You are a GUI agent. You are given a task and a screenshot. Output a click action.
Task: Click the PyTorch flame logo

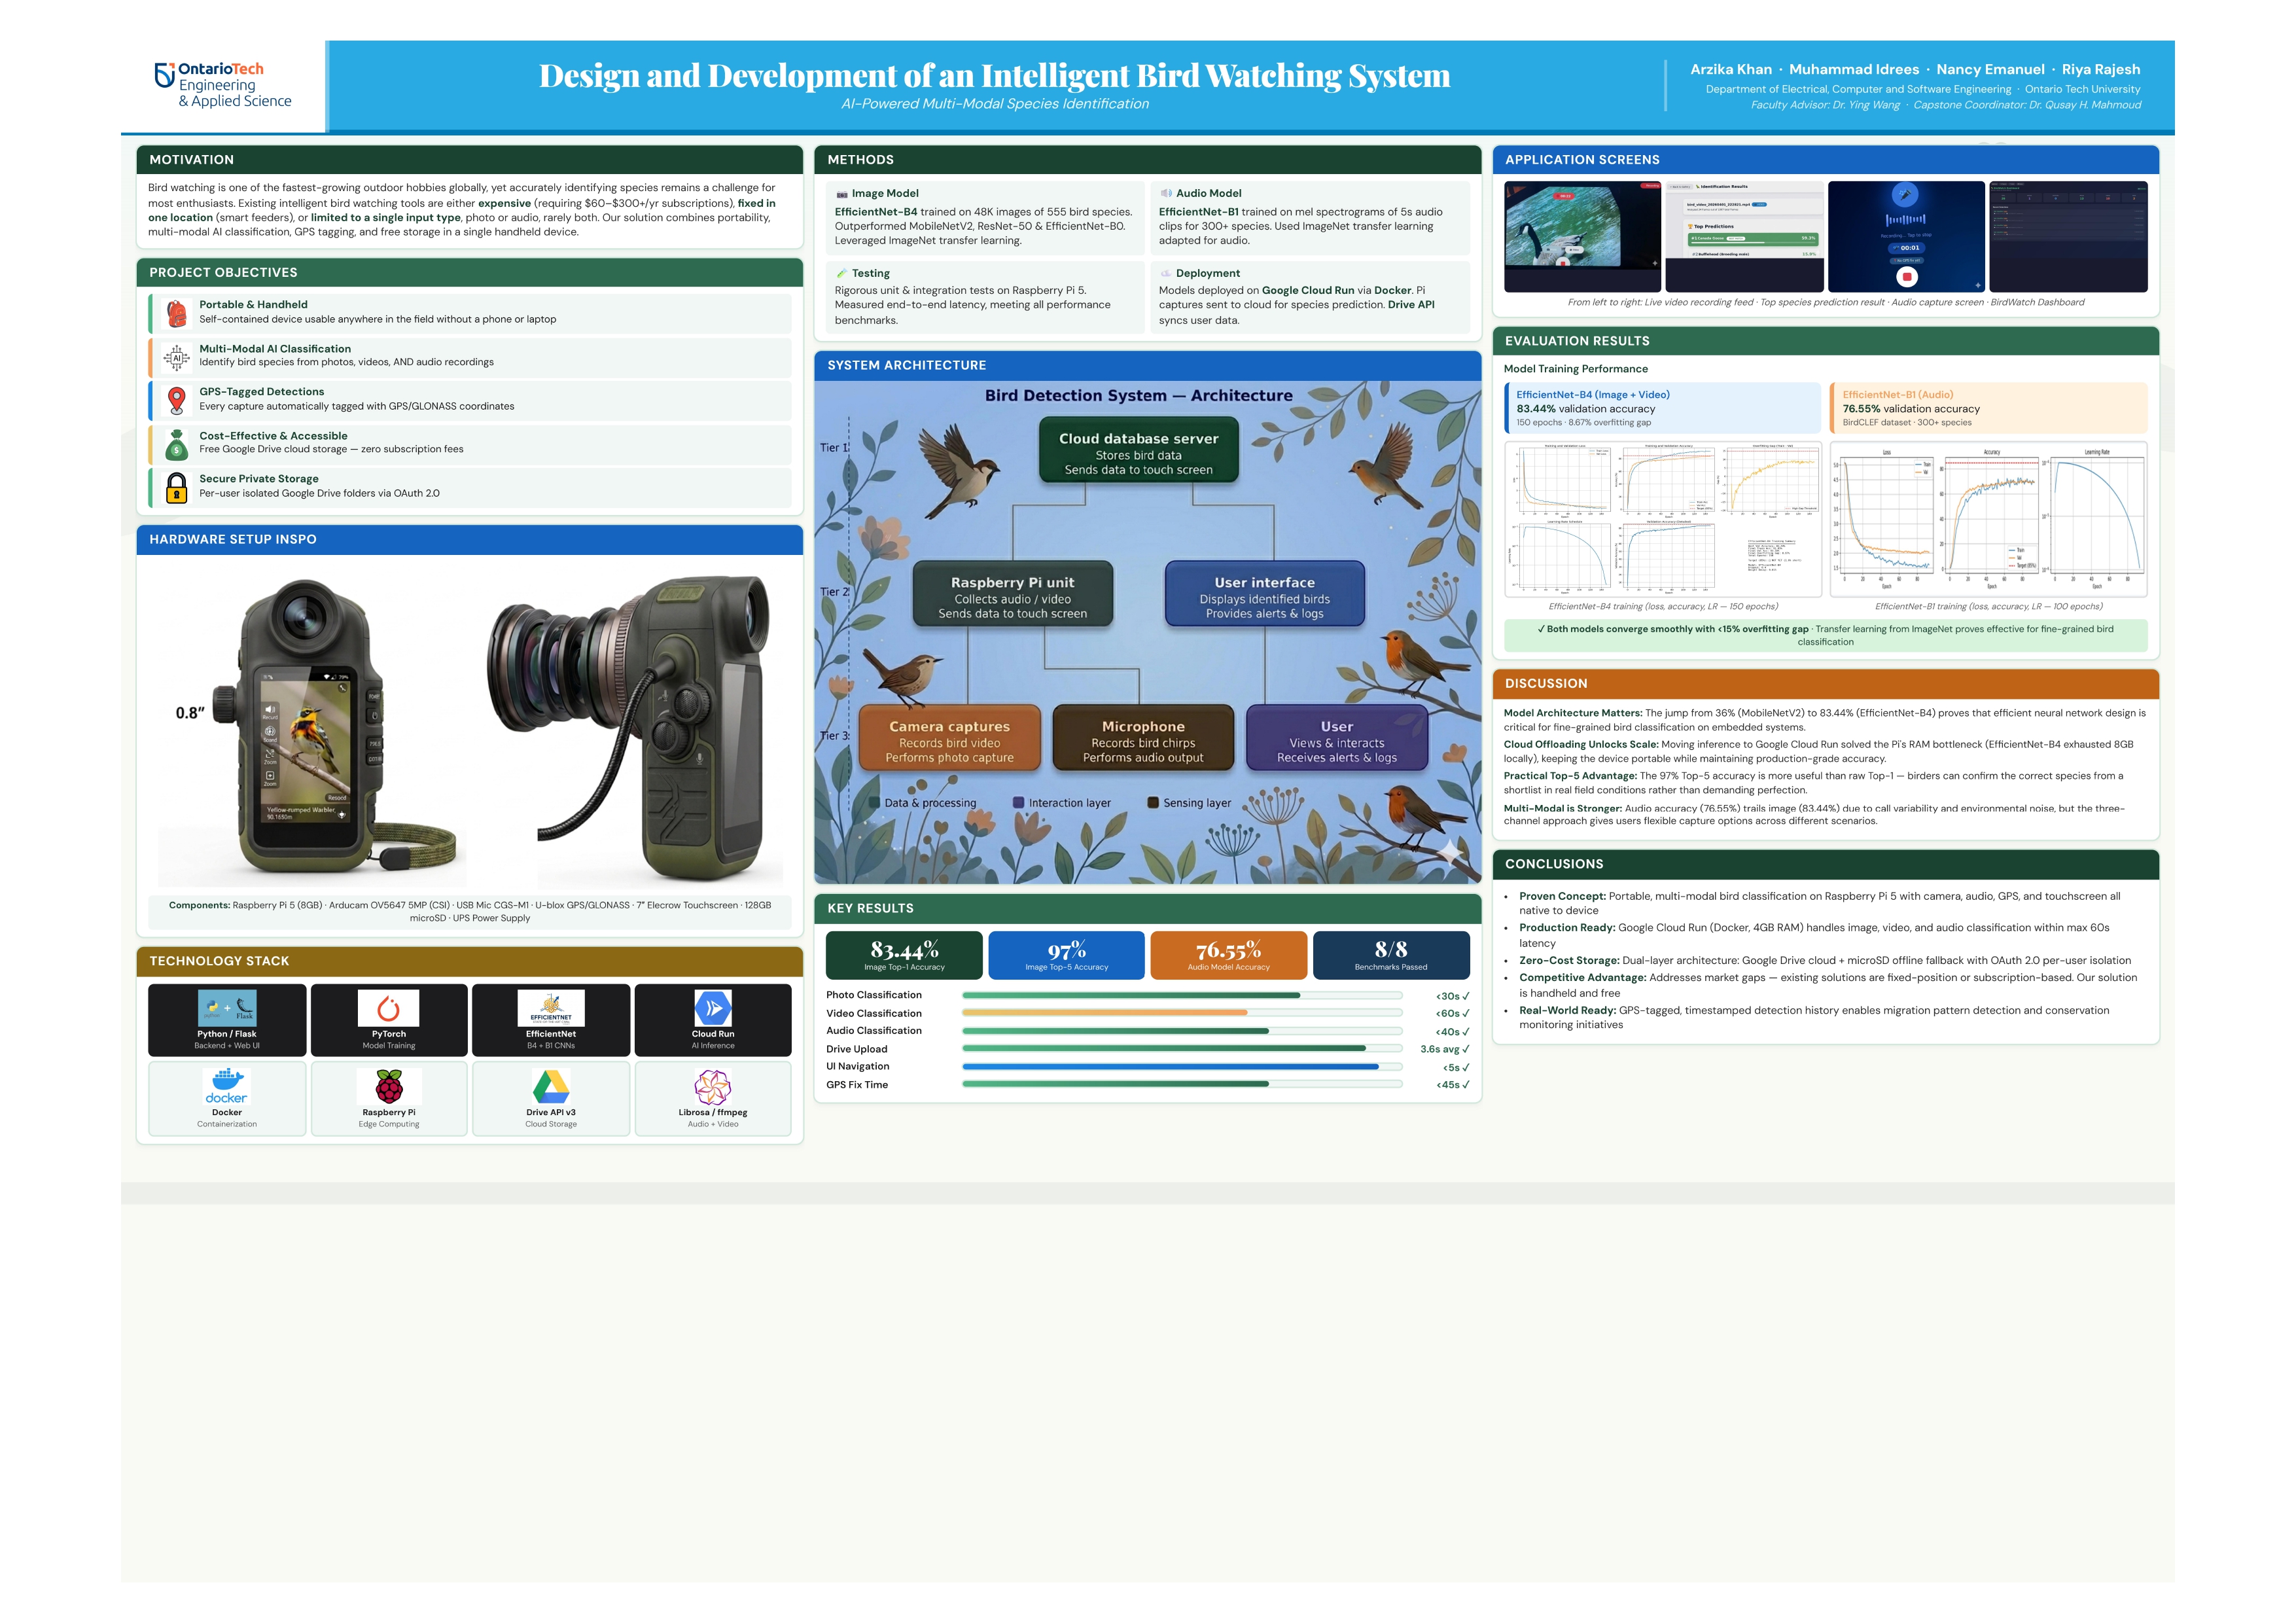(389, 1008)
